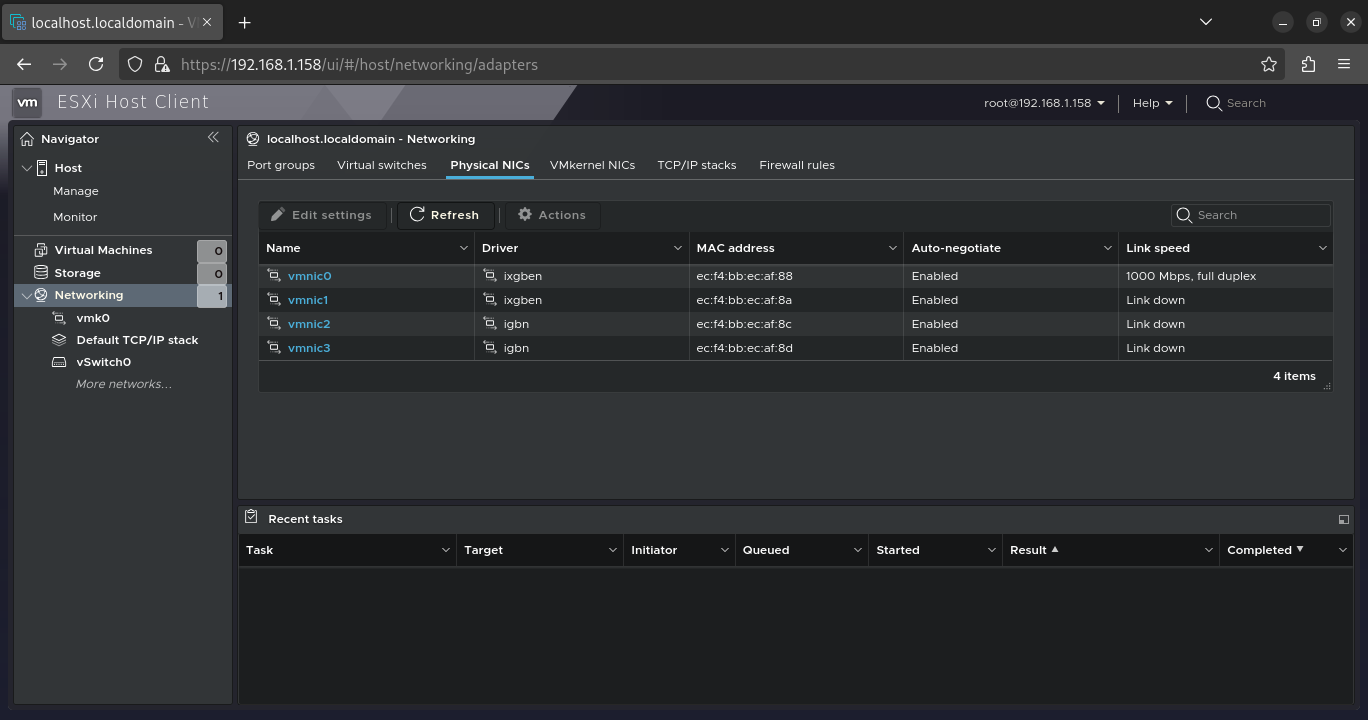This screenshot has height=720, width=1368.
Task: Click the Edit settings button
Action: (321, 215)
